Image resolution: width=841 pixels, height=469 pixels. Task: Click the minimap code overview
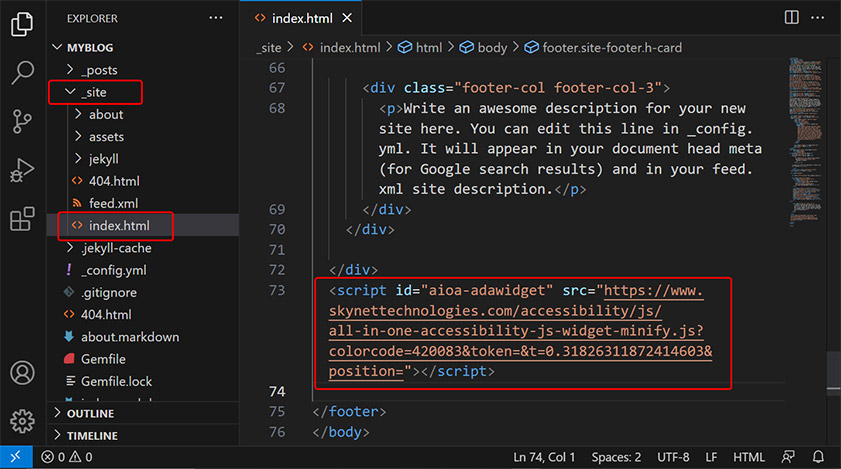coord(805,142)
